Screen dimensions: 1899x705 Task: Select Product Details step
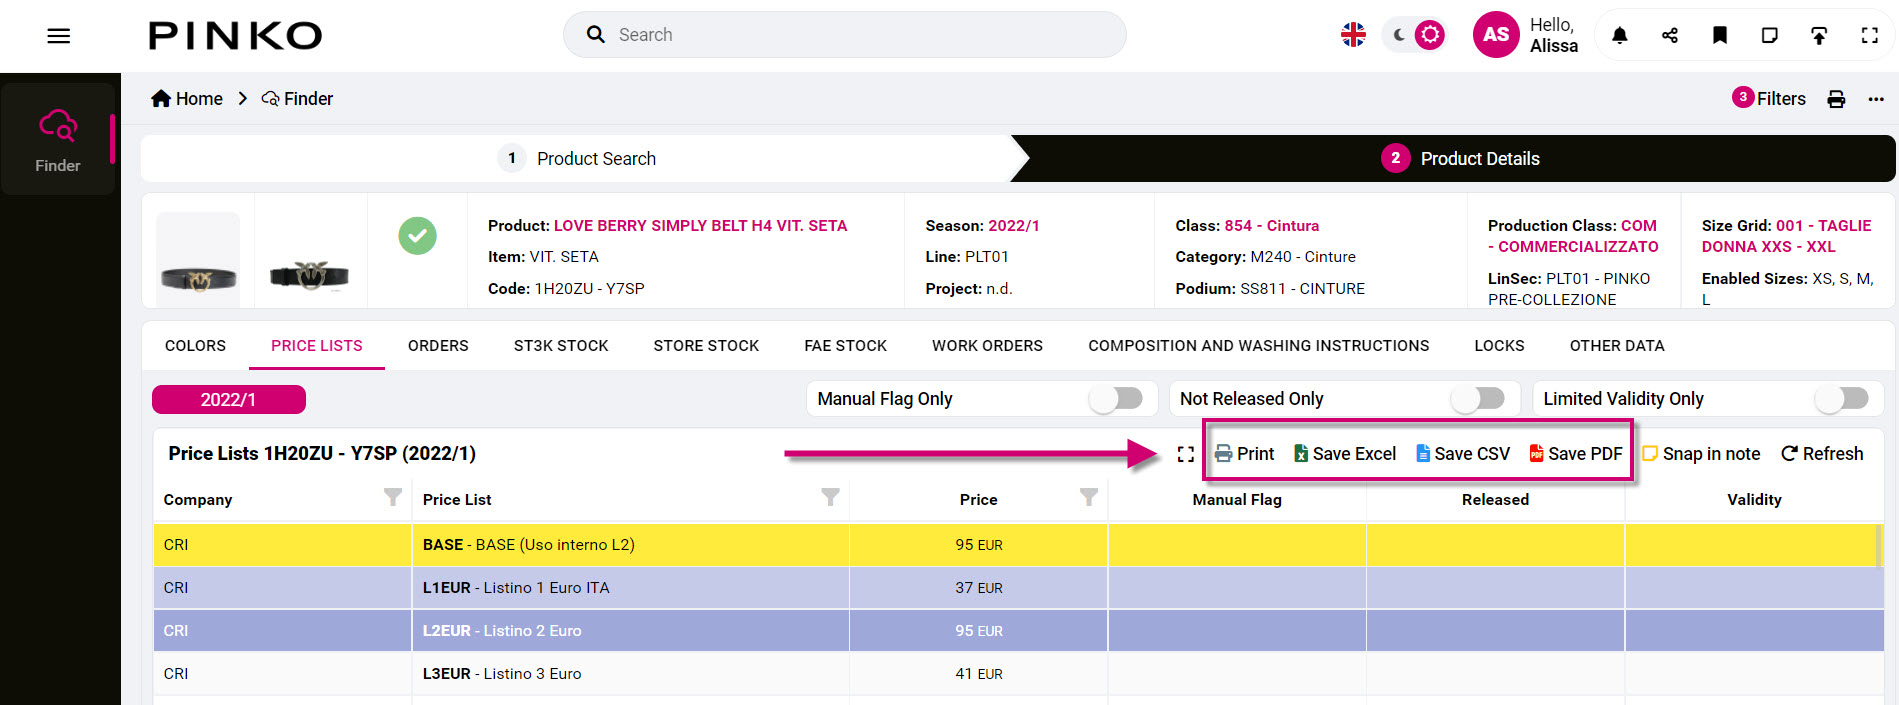click(x=1459, y=159)
